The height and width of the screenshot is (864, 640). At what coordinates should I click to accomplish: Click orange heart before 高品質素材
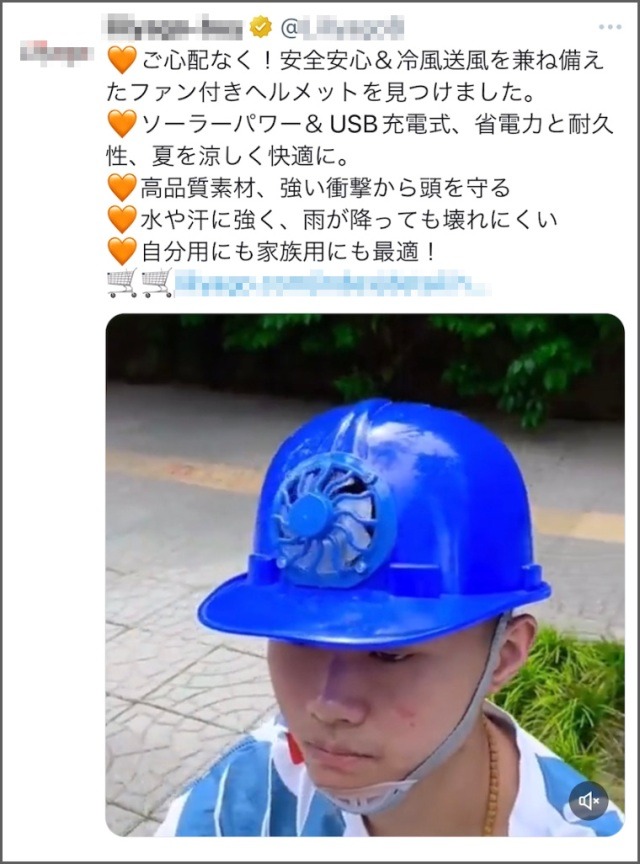(x=122, y=188)
